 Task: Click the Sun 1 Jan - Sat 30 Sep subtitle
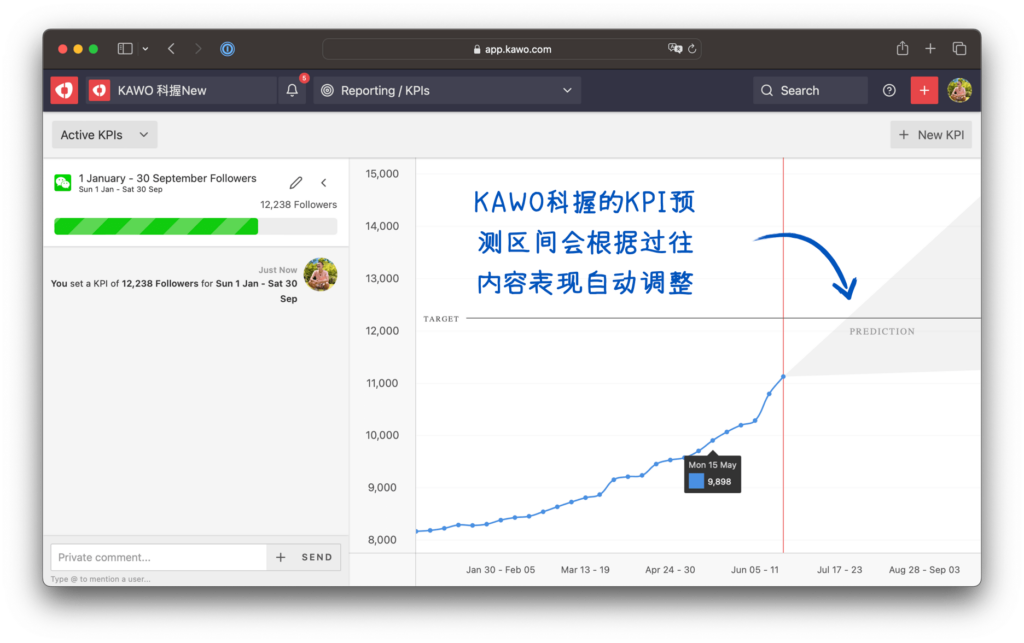click(x=120, y=189)
